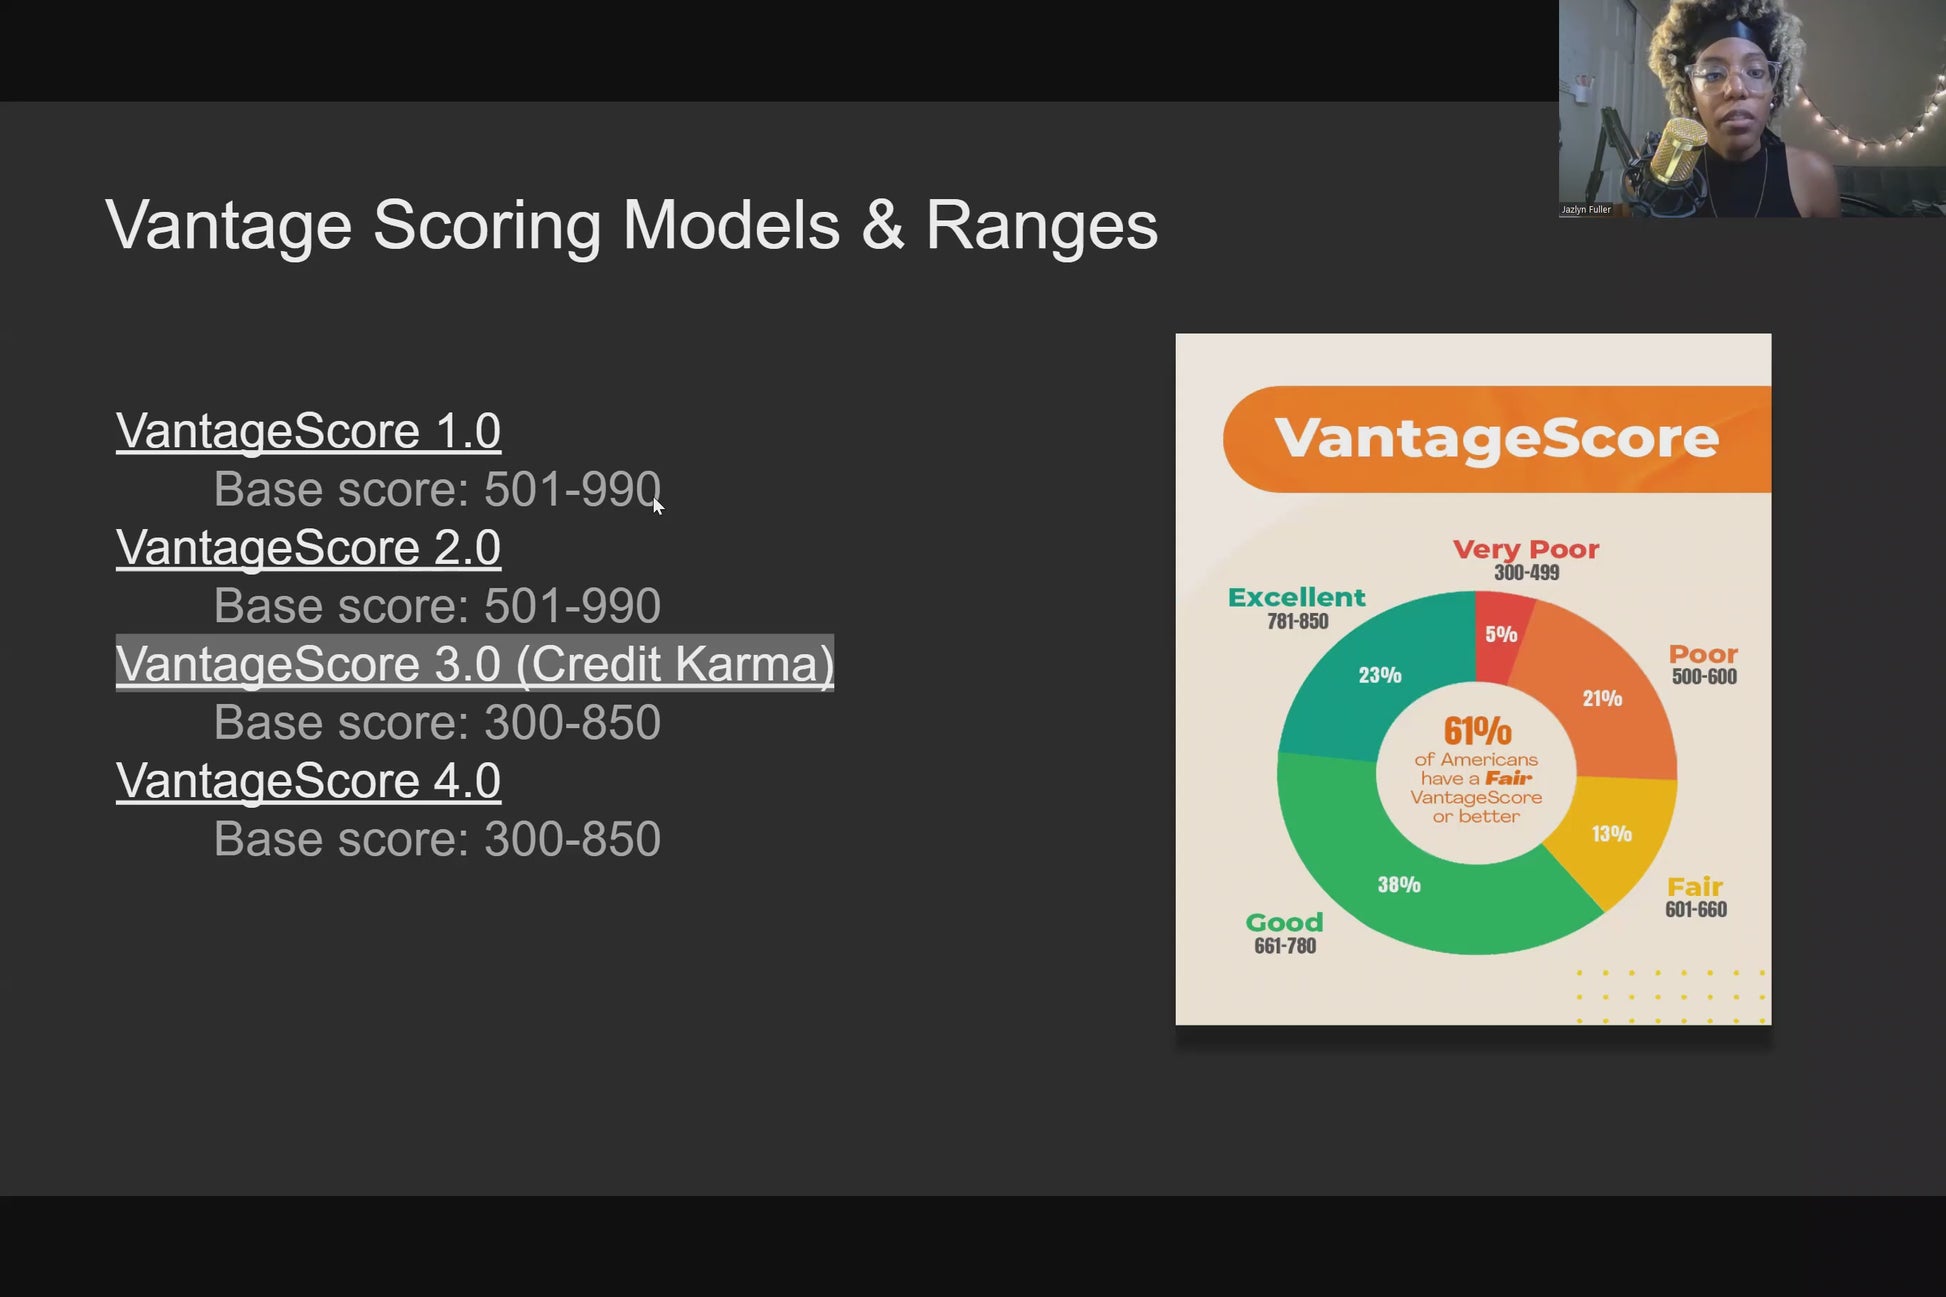This screenshot has height=1297, width=1946.
Task: Select the highlighted VantageScore 3.0 (Credit Karma) heading
Action: tap(475, 663)
